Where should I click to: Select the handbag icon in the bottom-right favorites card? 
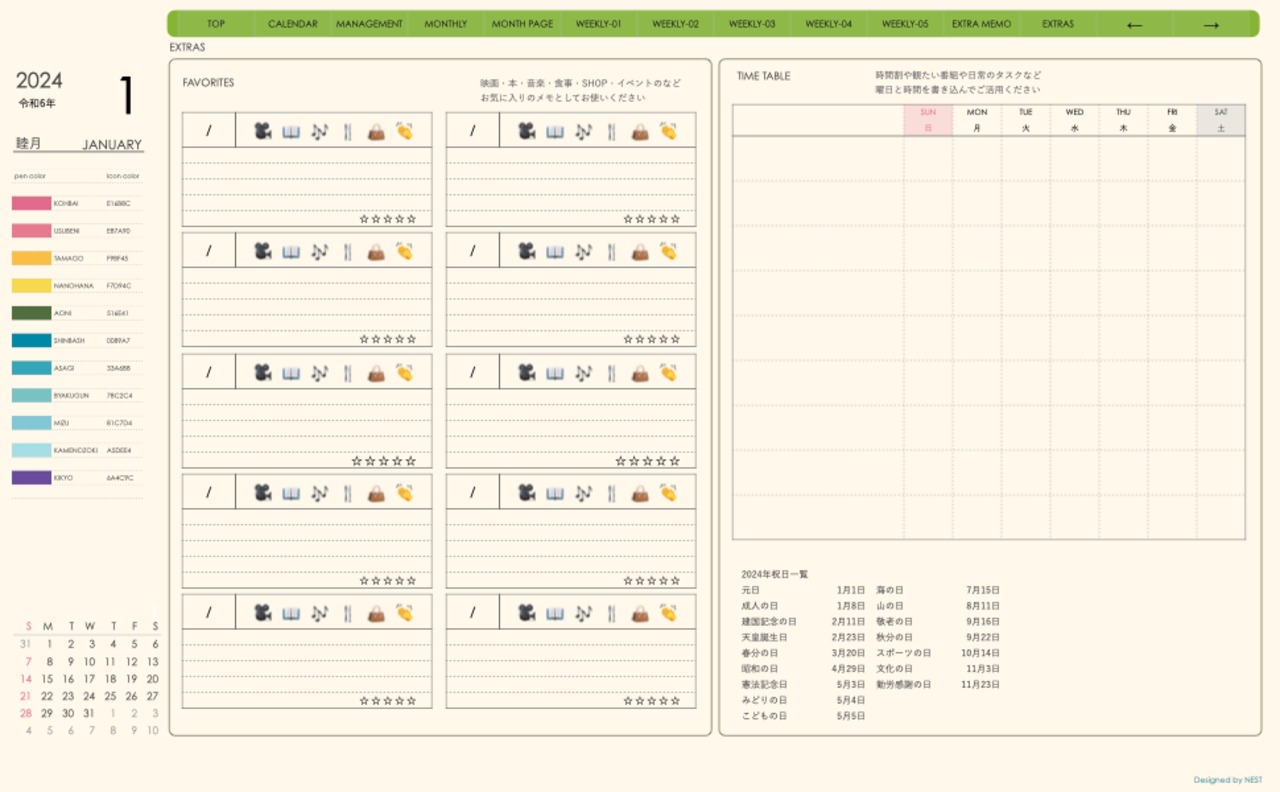[640, 613]
